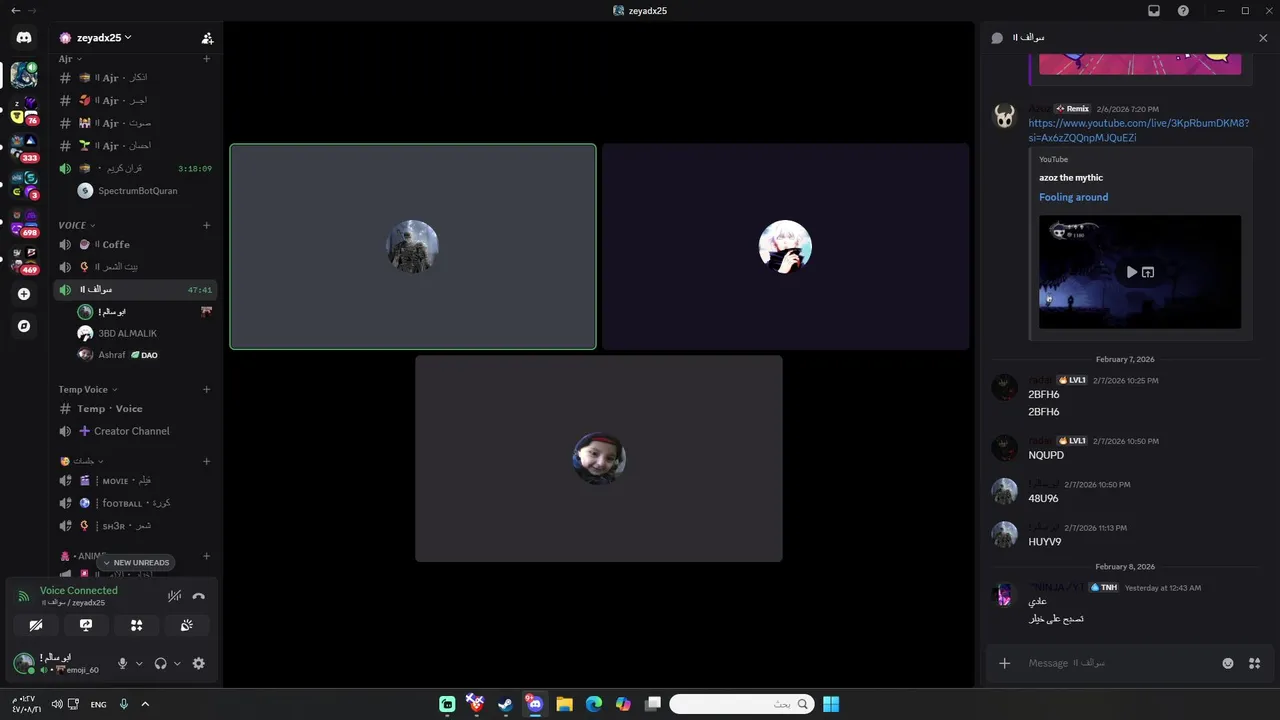1280x720 pixels.
Task: Join MOVIE فيلم voice channel
Action: pos(135,480)
